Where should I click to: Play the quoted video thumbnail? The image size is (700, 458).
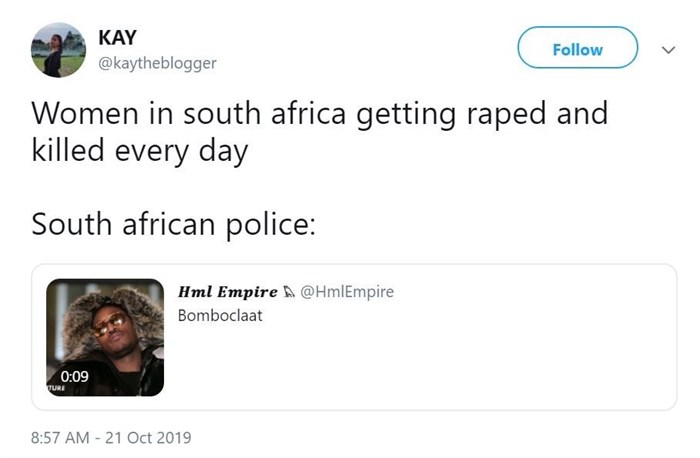[105, 337]
